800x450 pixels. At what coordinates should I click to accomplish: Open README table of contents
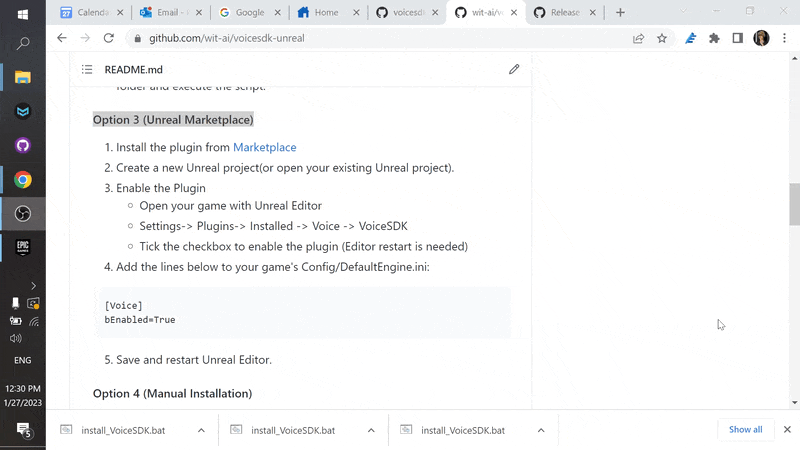pyautogui.click(x=87, y=69)
